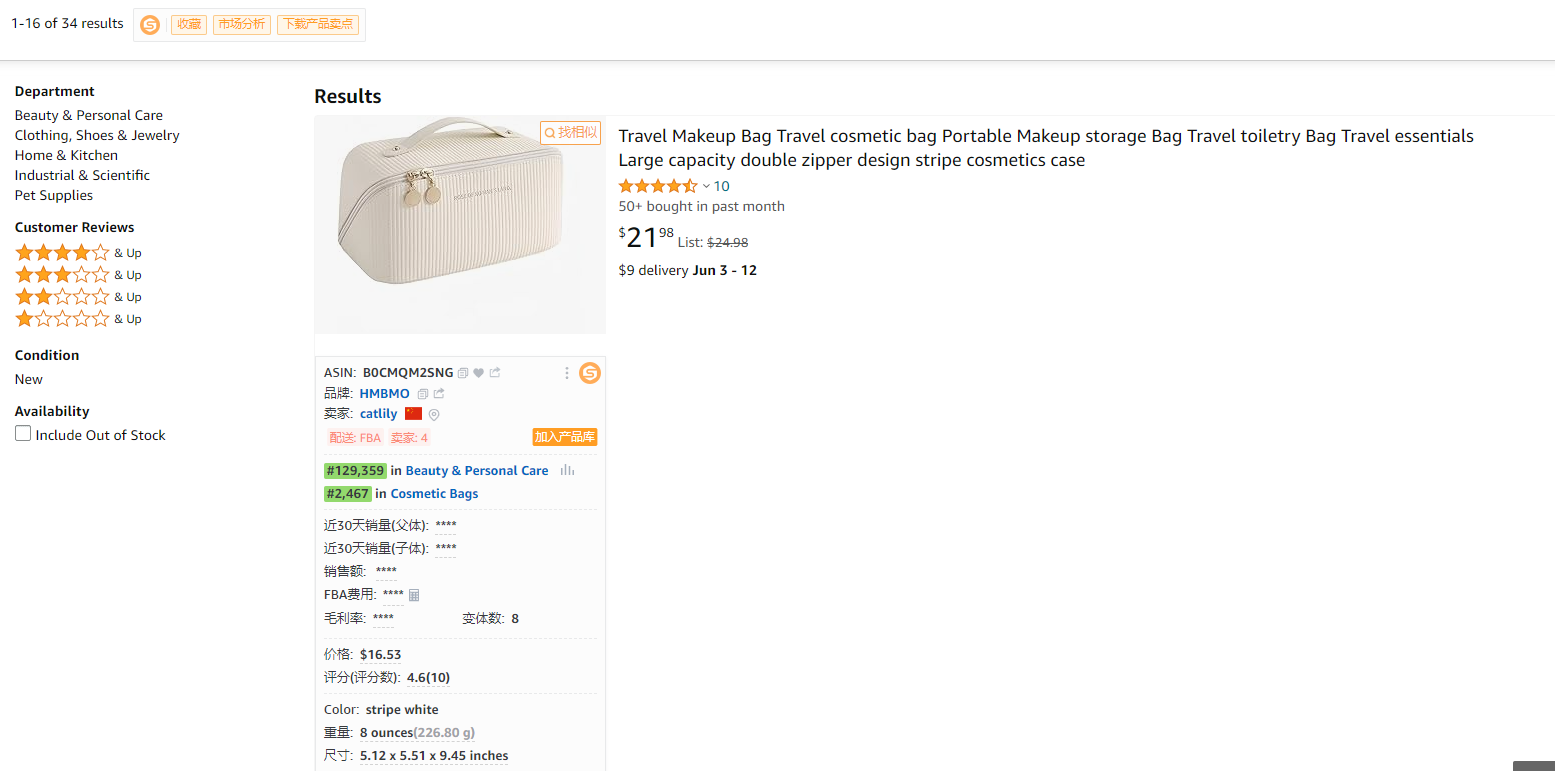
Task: Click the orange S logo in the product panel
Action: pyautogui.click(x=590, y=373)
